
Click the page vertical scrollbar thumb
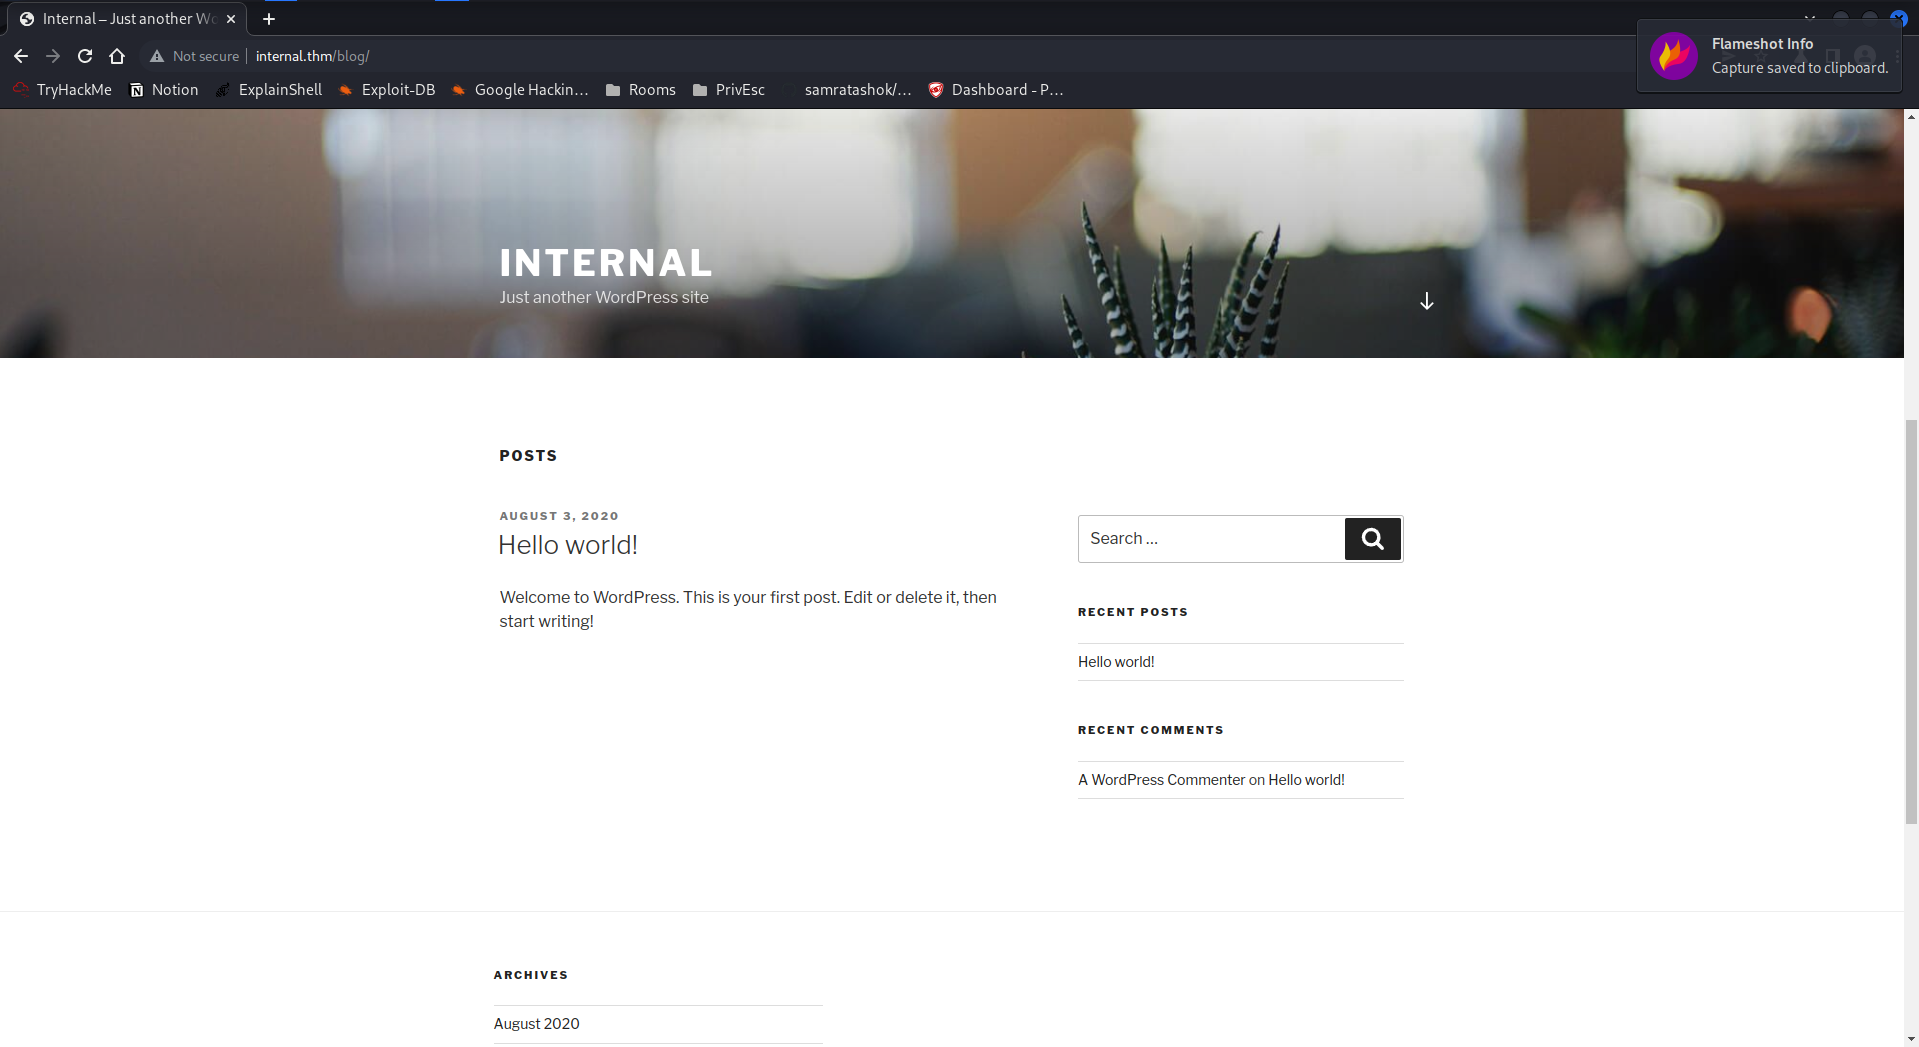click(x=1911, y=620)
